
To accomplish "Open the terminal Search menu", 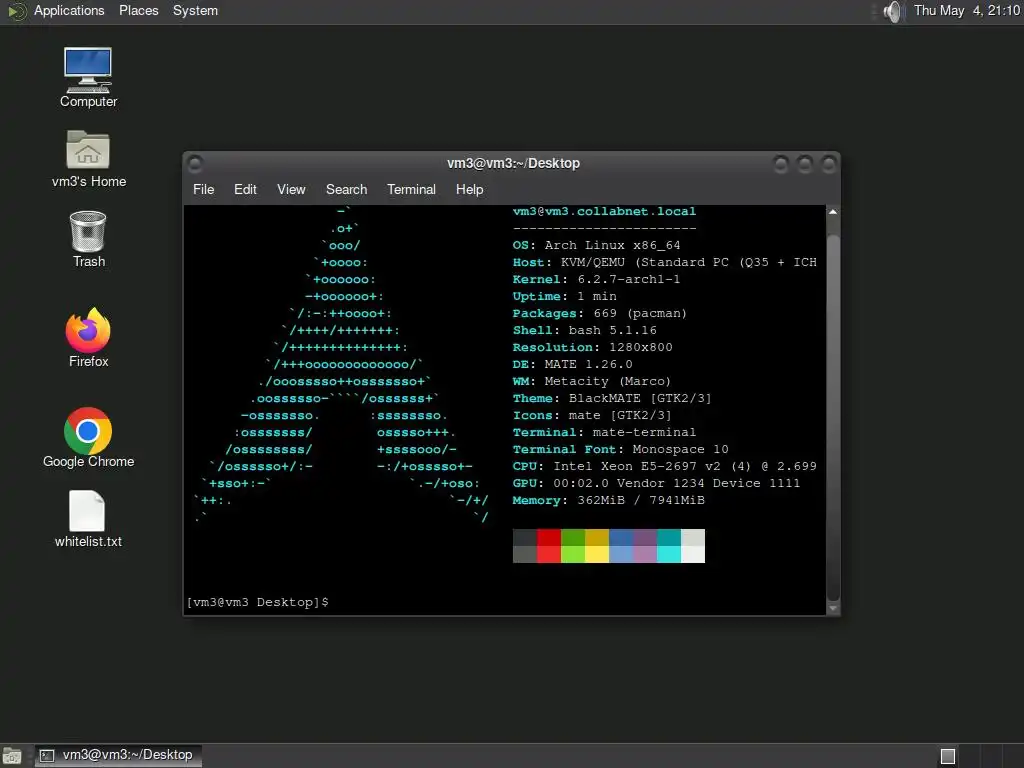I will point(346,189).
